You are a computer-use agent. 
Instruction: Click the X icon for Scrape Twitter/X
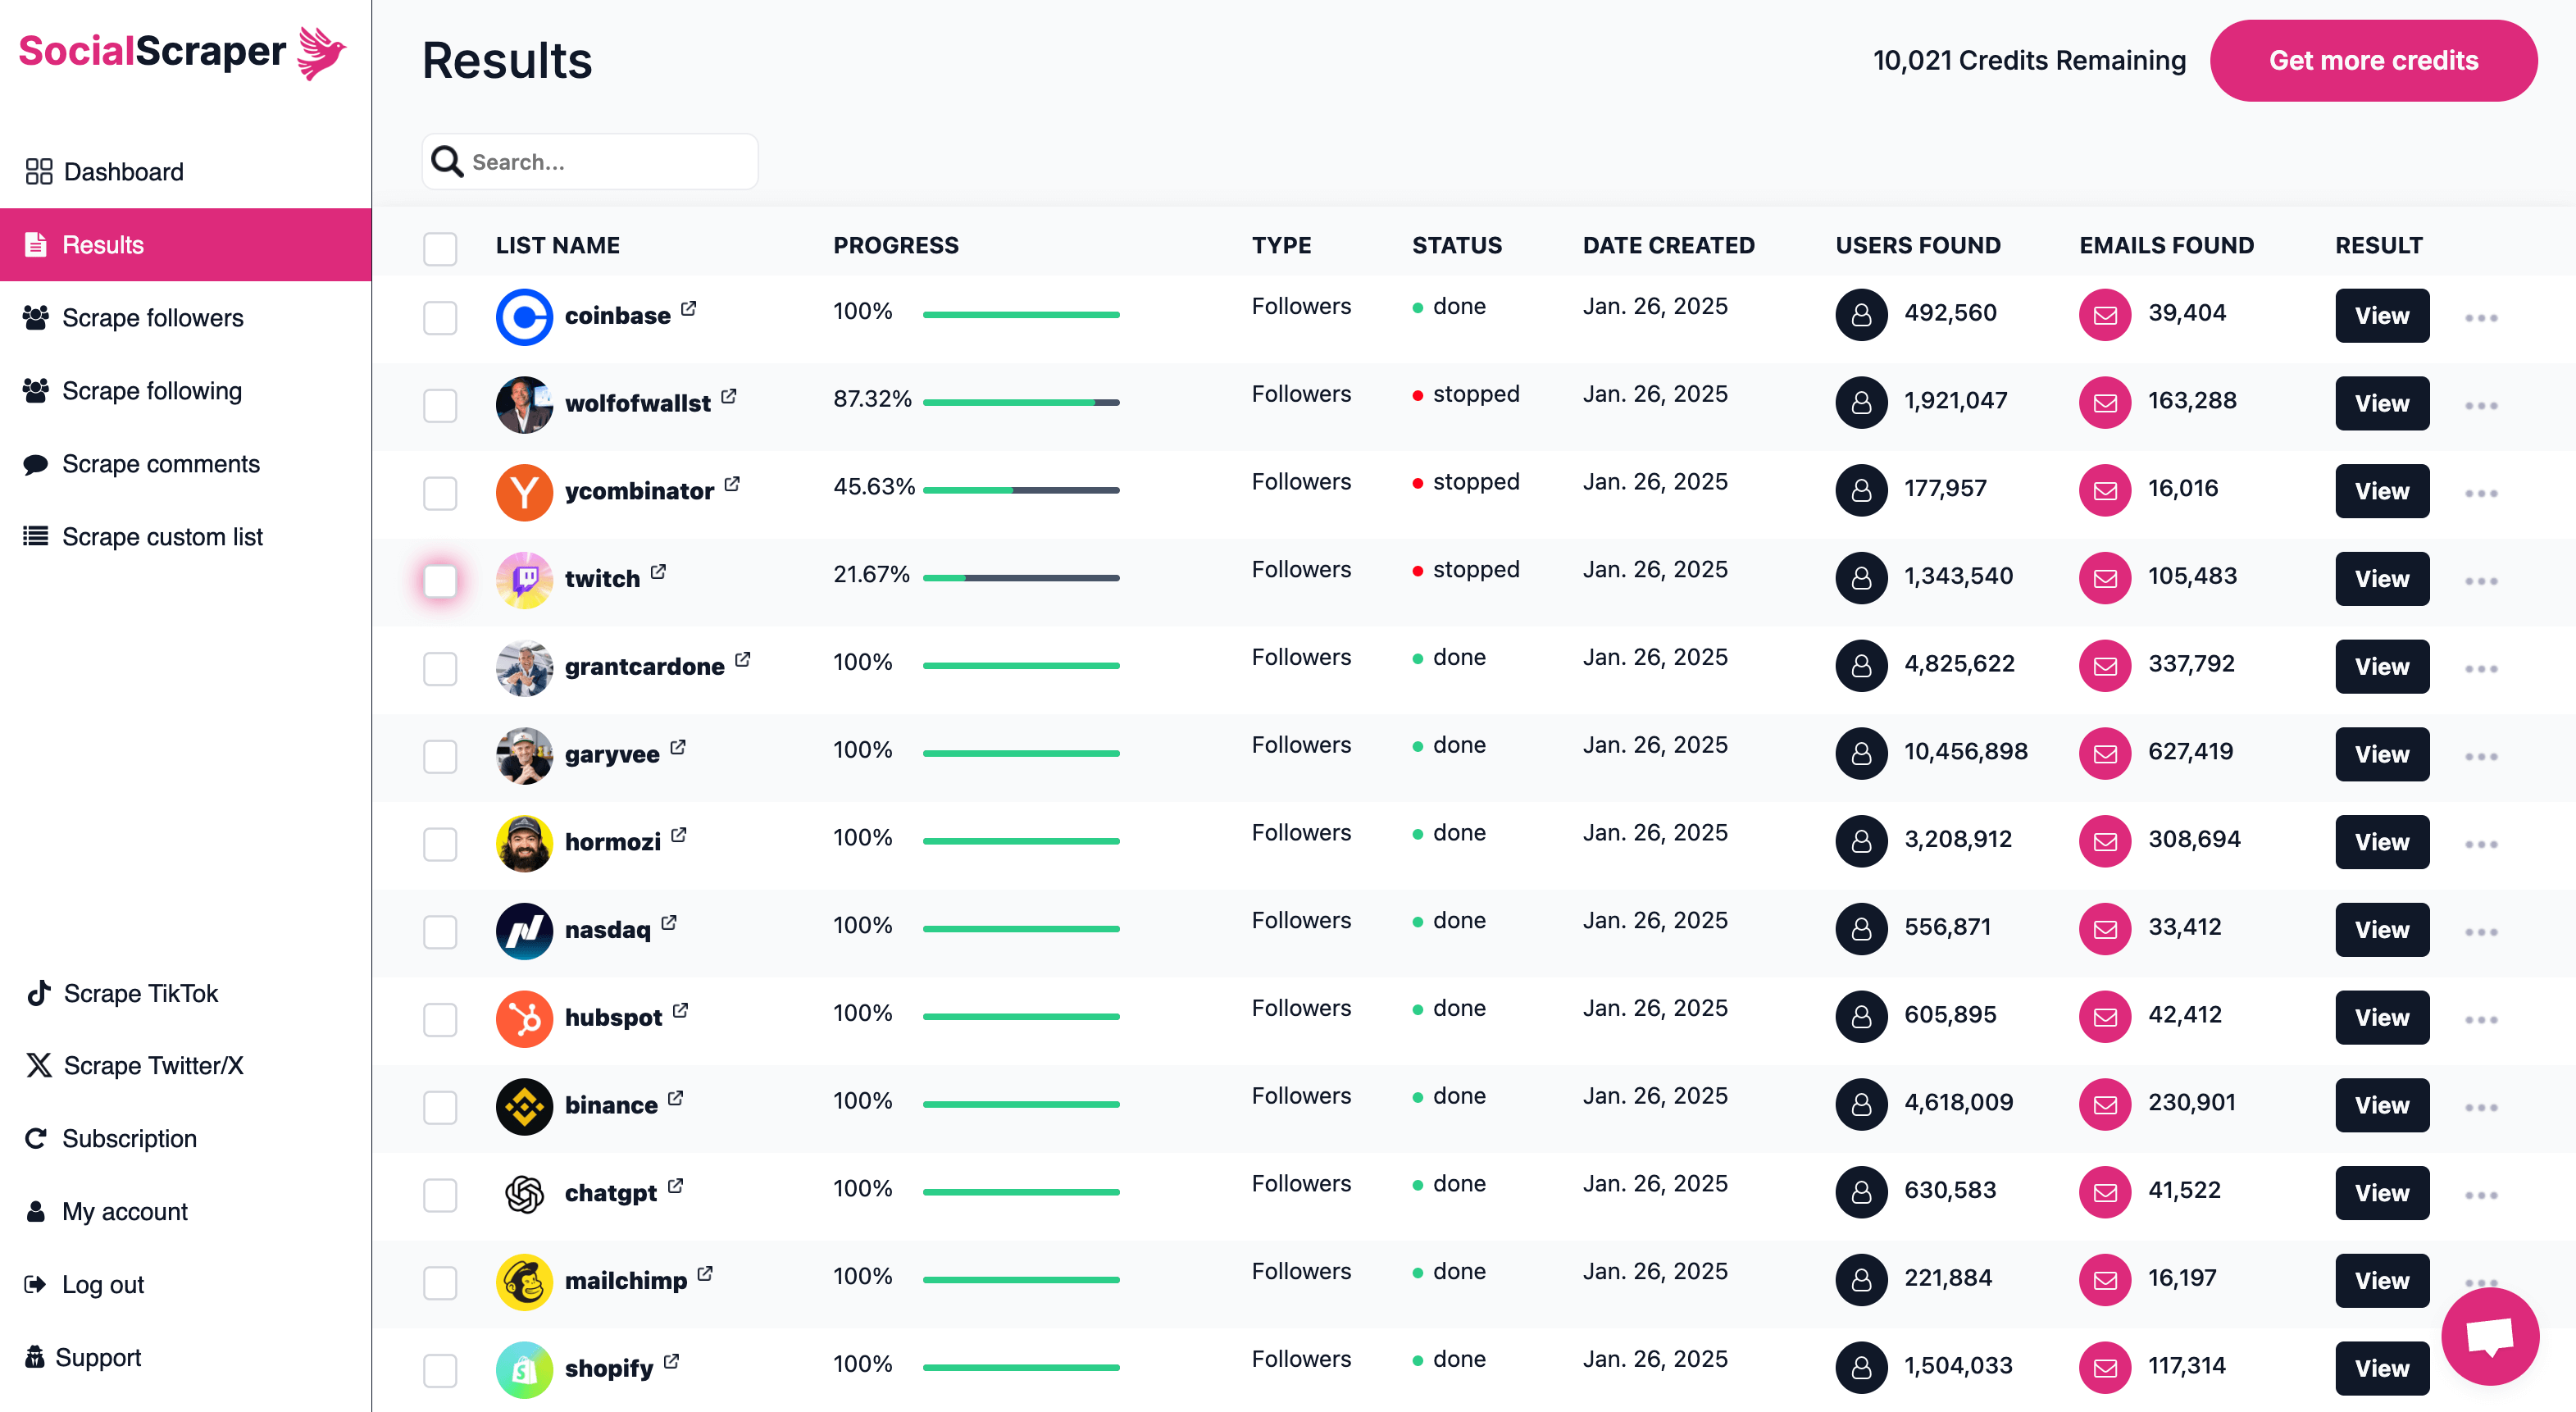point(38,1065)
